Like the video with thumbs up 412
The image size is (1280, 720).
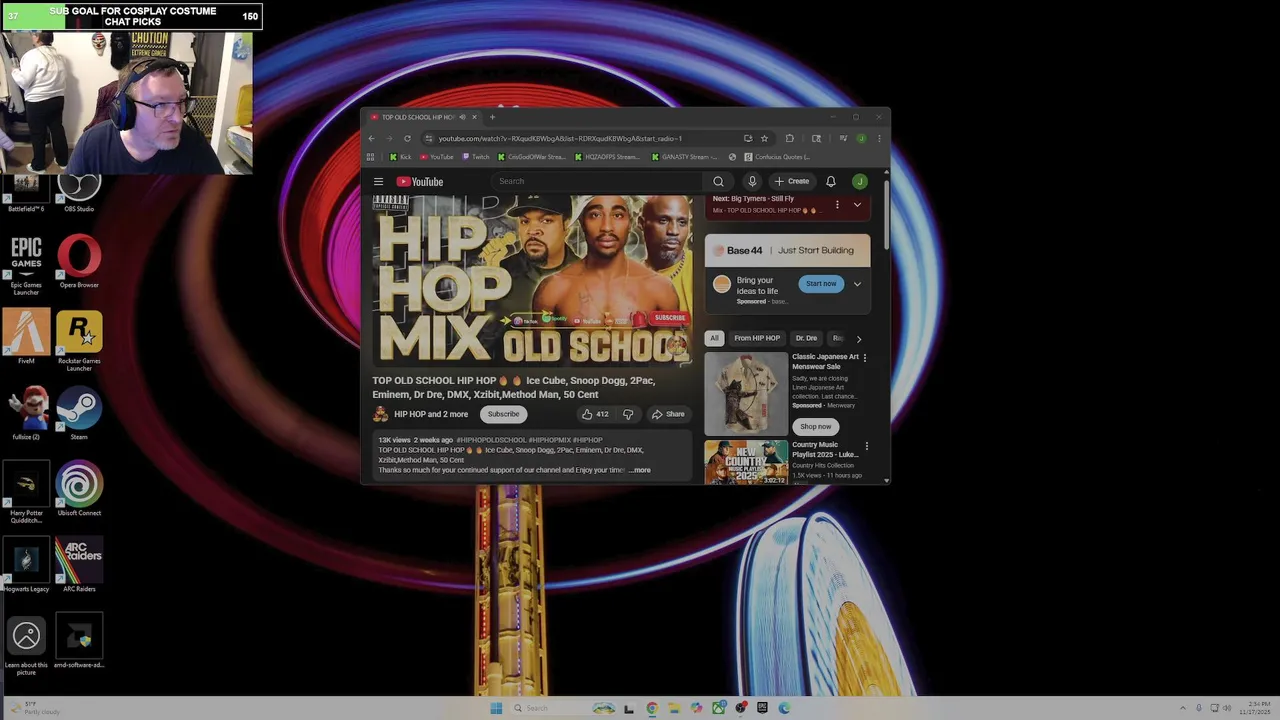click(596, 414)
